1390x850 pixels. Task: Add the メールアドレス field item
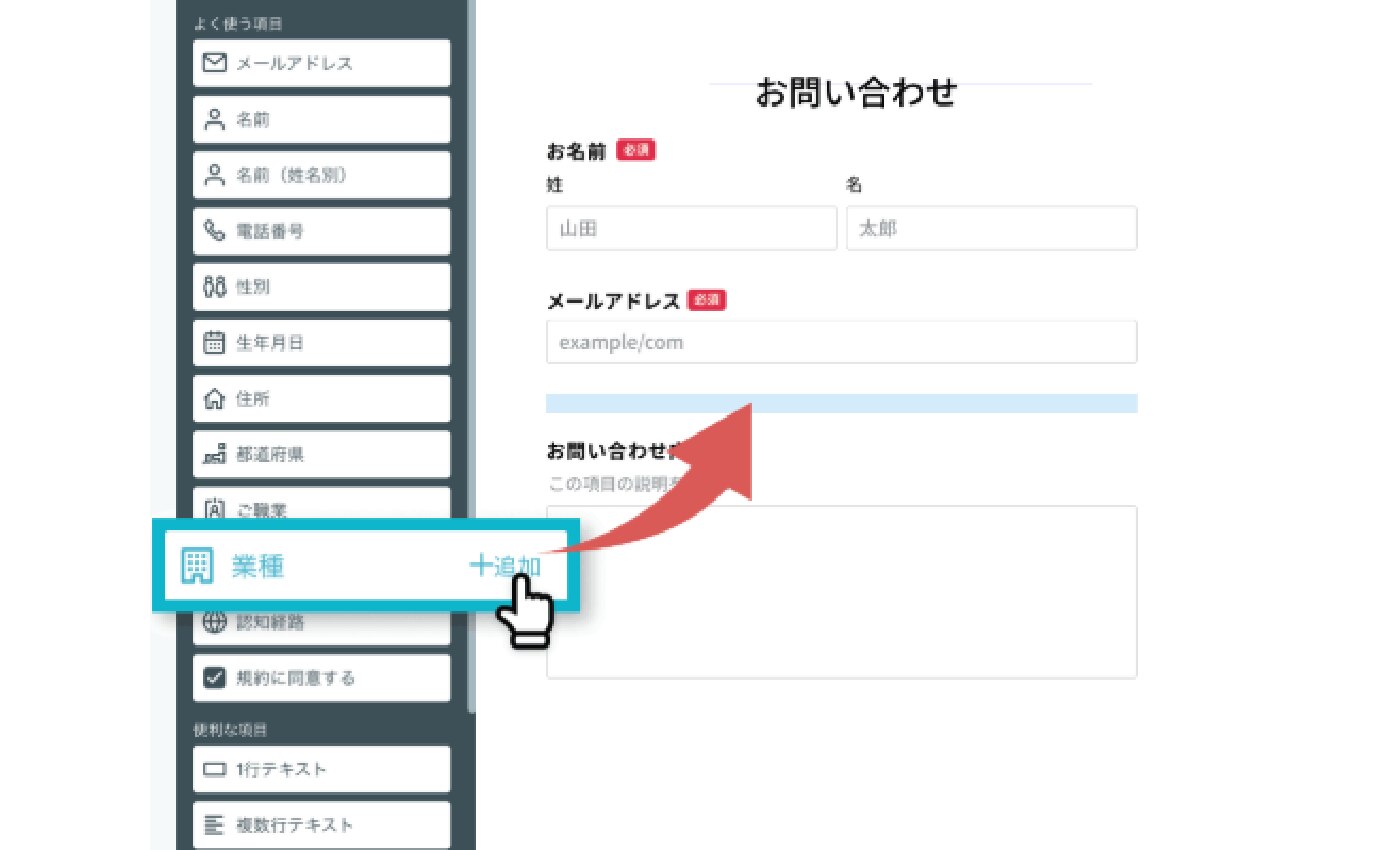pos(321,63)
